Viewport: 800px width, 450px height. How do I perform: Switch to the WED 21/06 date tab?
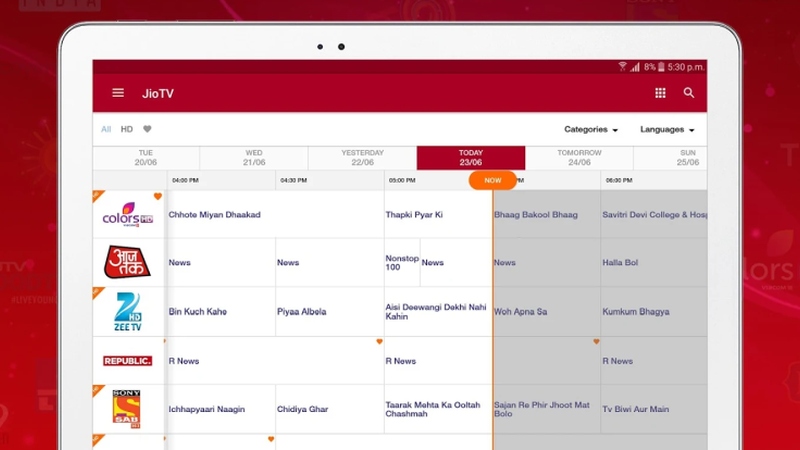(254, 158)
